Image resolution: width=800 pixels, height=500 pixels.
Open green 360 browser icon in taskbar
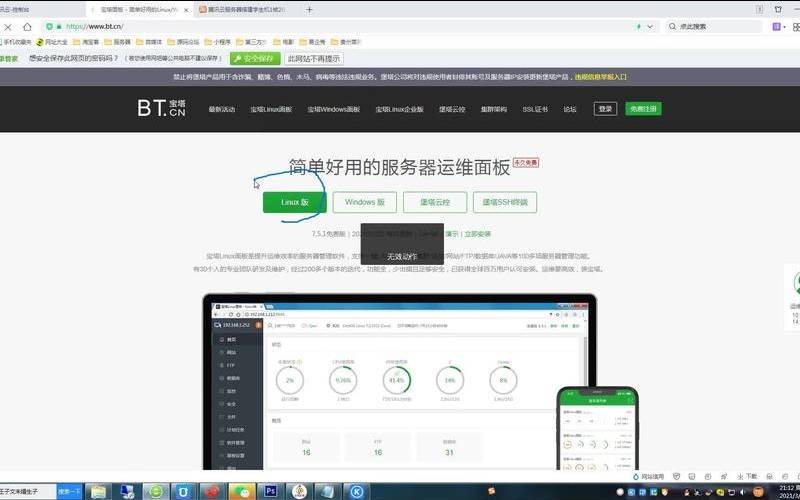[156, 492]
